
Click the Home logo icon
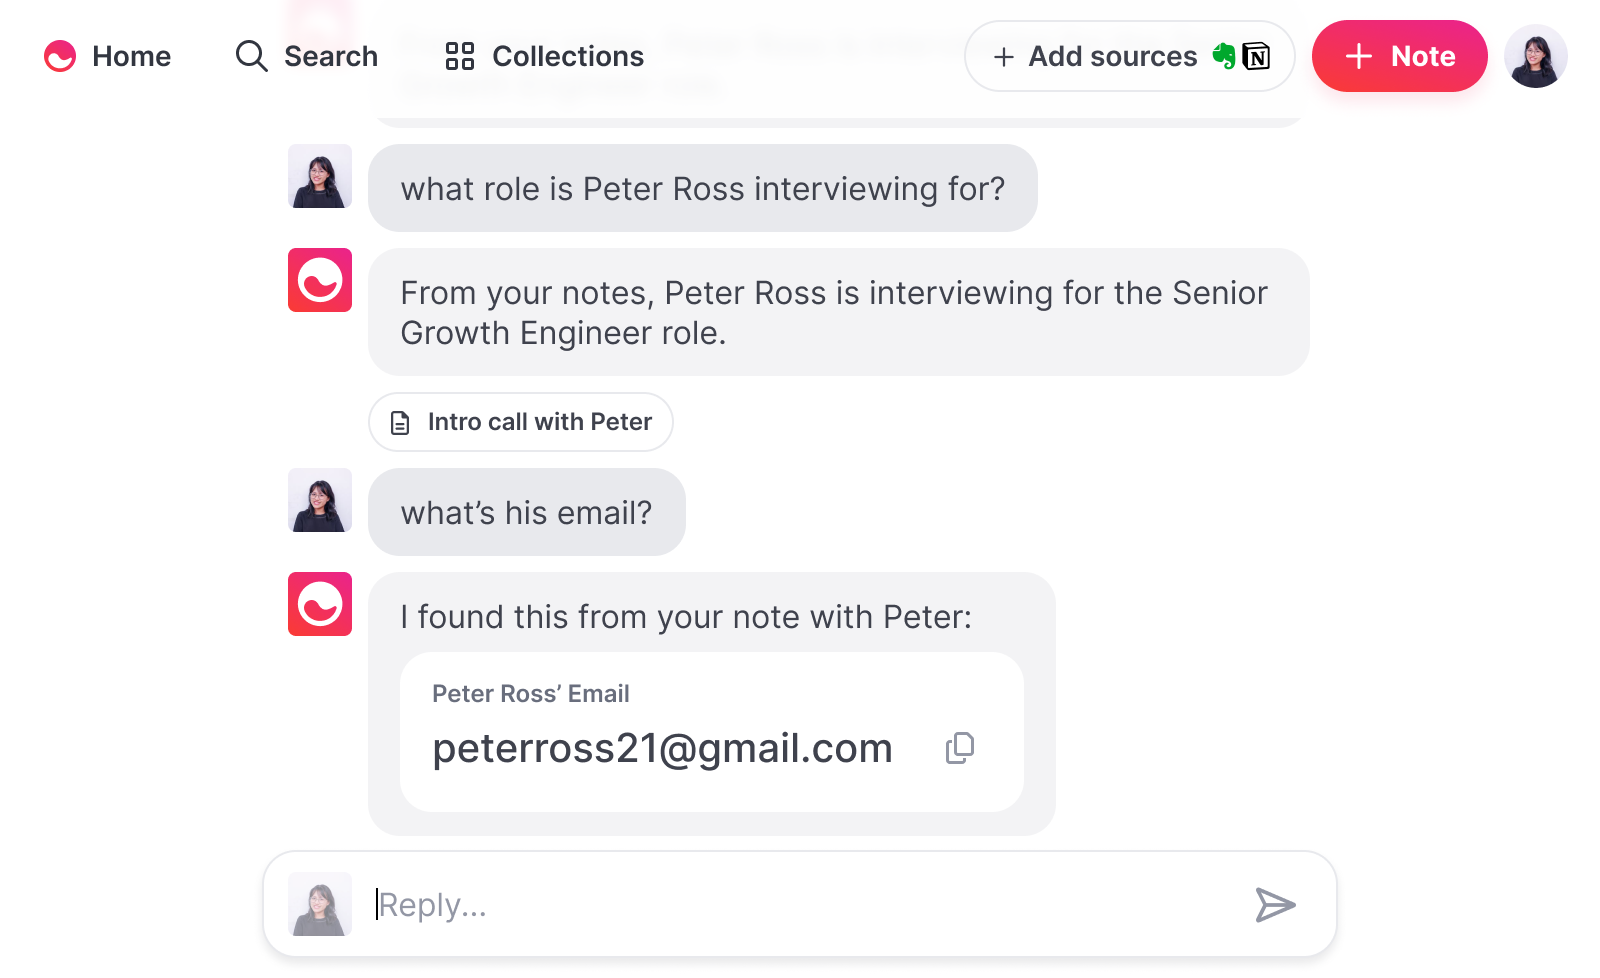[60, 56]
